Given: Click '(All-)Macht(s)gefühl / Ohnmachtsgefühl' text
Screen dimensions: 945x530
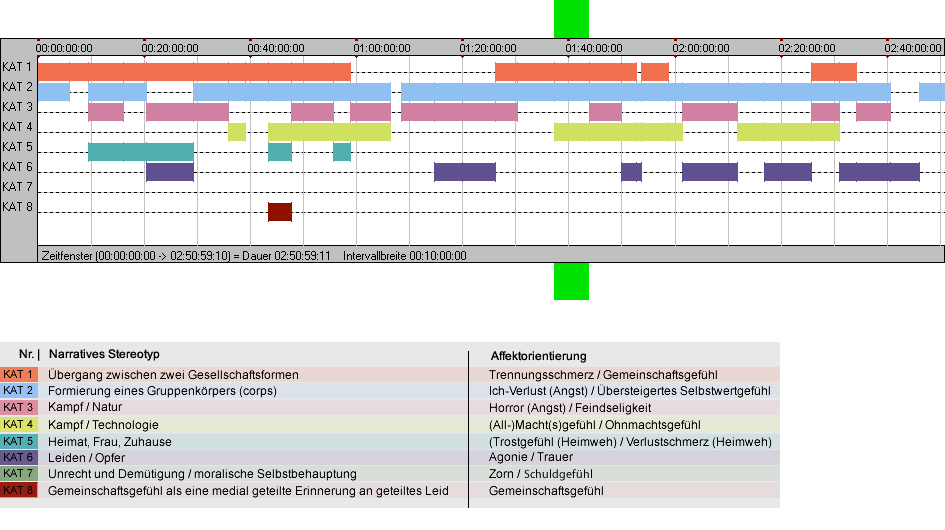Looking at the screenshot, I should coord(595,425).
